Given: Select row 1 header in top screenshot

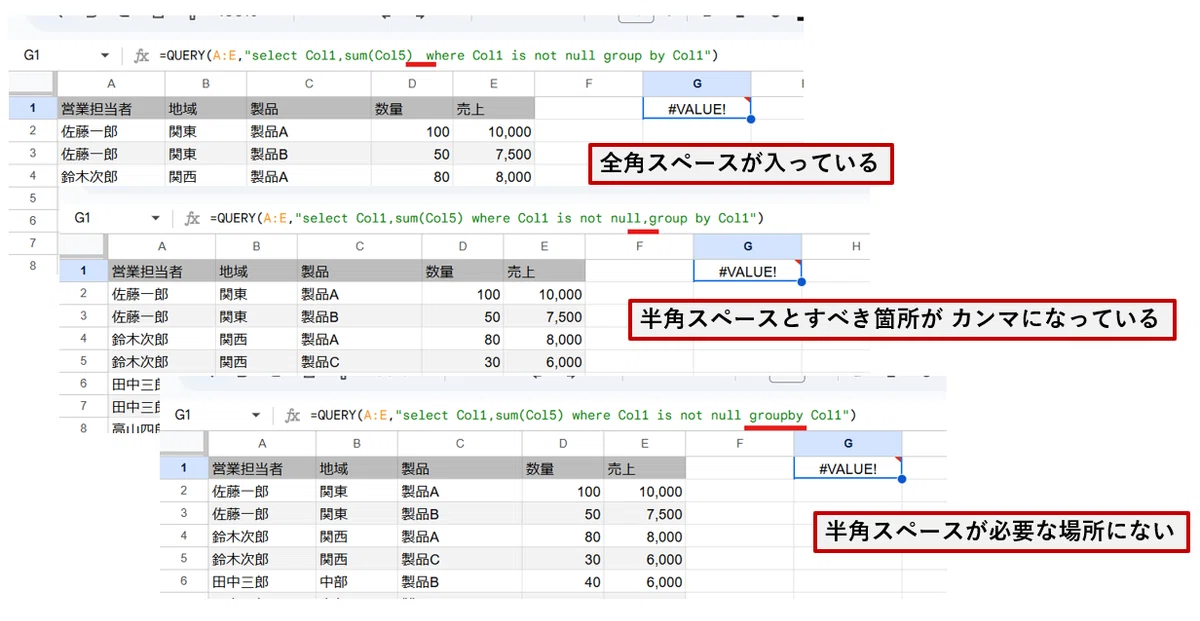Looking at the screenshot, I should [x=32, y=108].
